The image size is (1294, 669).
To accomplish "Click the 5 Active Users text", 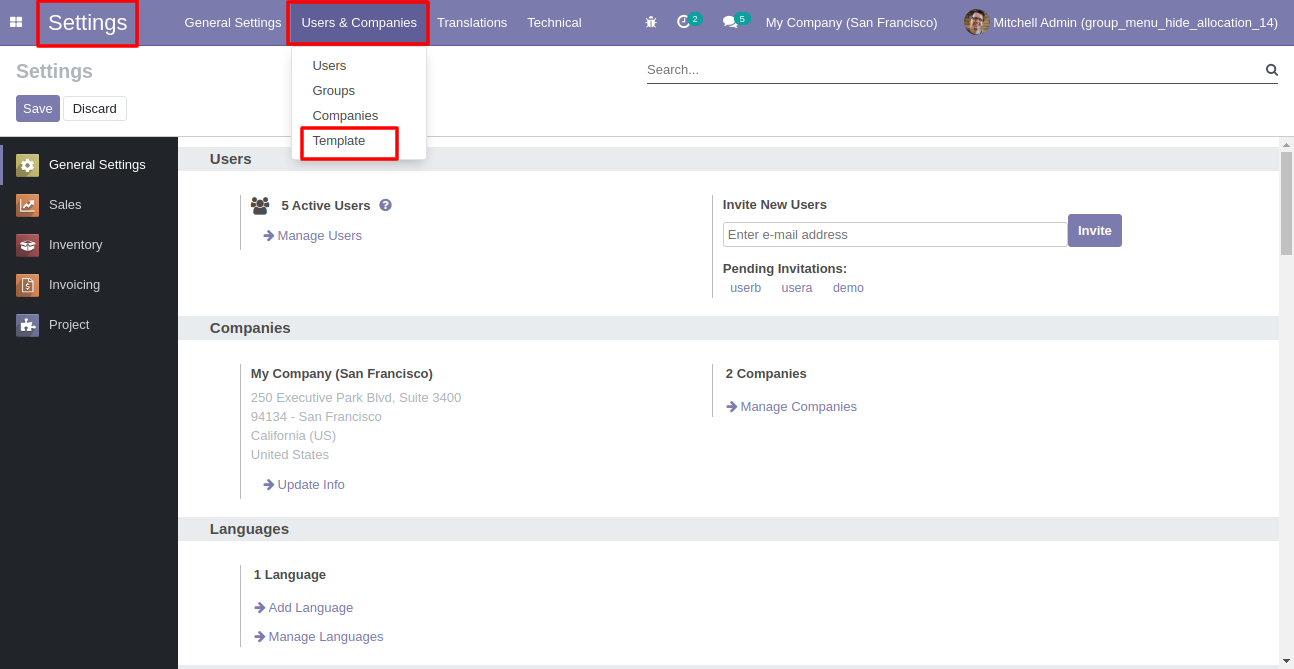I will [x=326, y=206].
